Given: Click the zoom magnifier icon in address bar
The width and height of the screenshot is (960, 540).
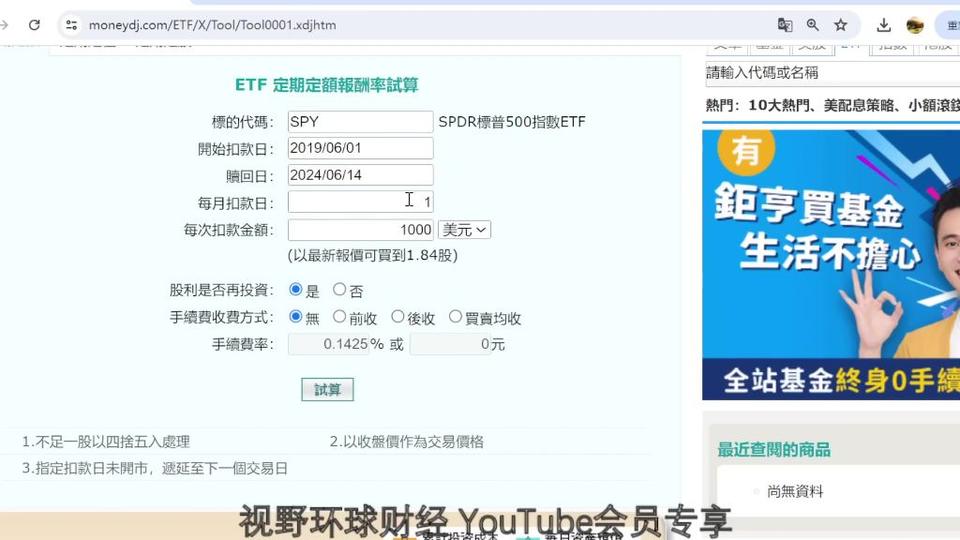Looking at the screenshot, I should 812,25.
